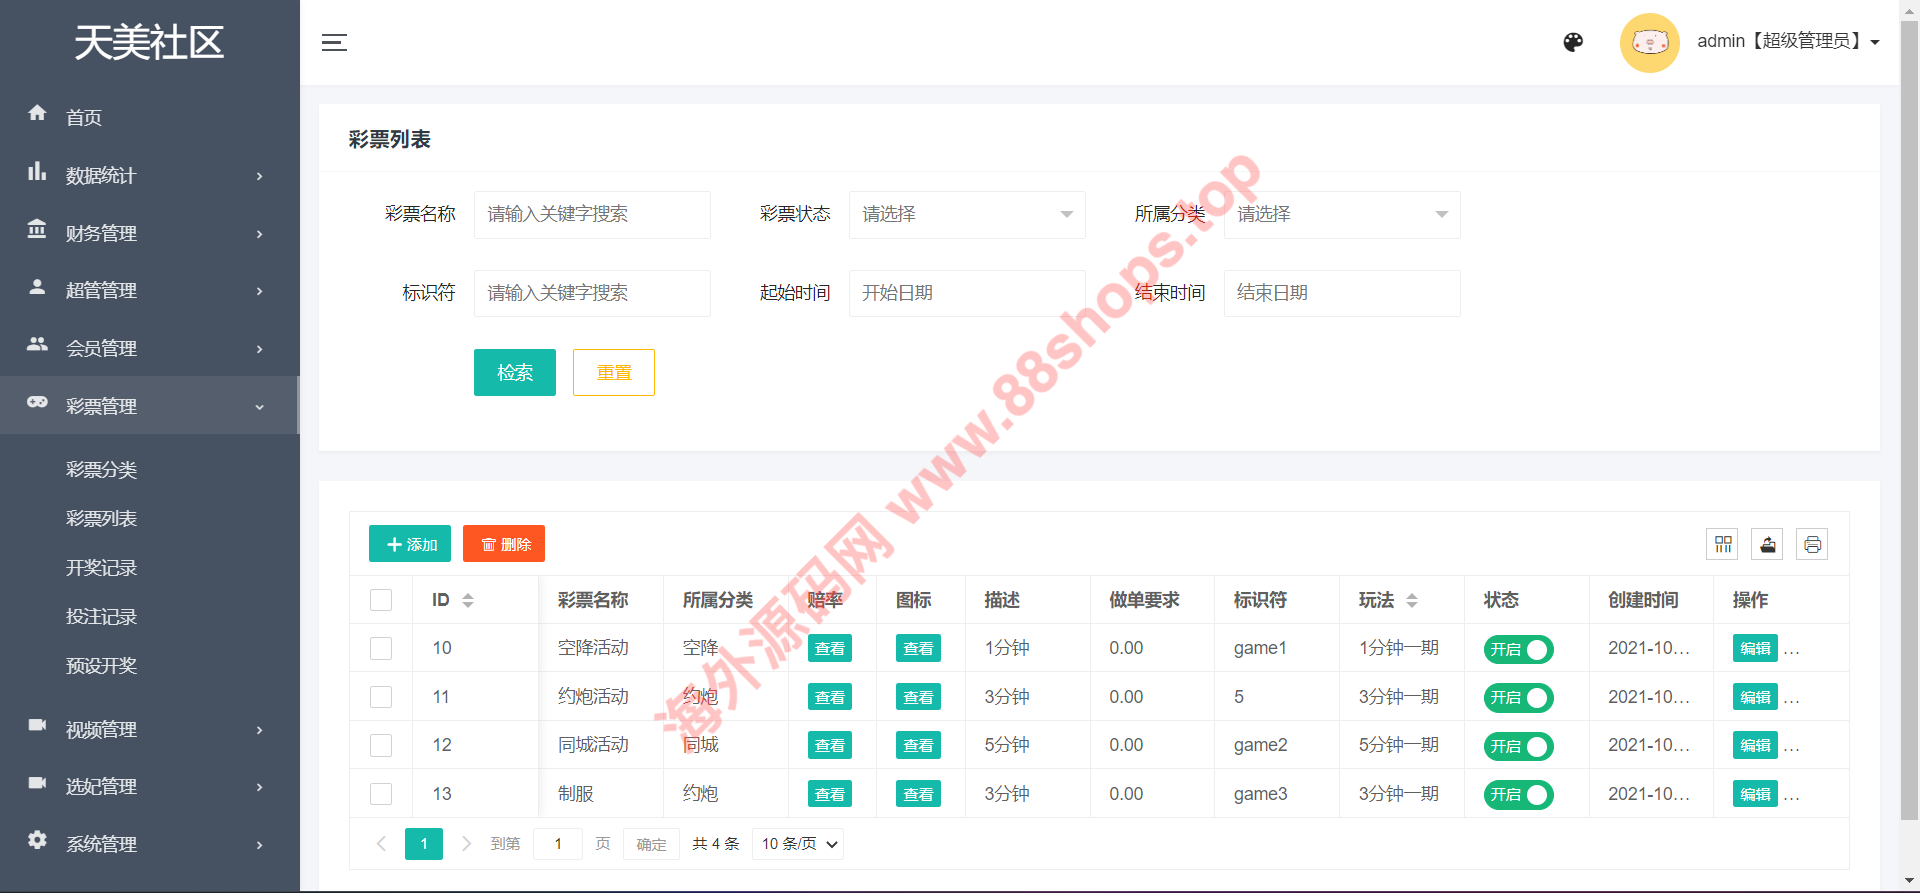The width and height of the screenshot is (1920, 893).
Task: Open the column filter grid icon
Action: click(1722, 544)
